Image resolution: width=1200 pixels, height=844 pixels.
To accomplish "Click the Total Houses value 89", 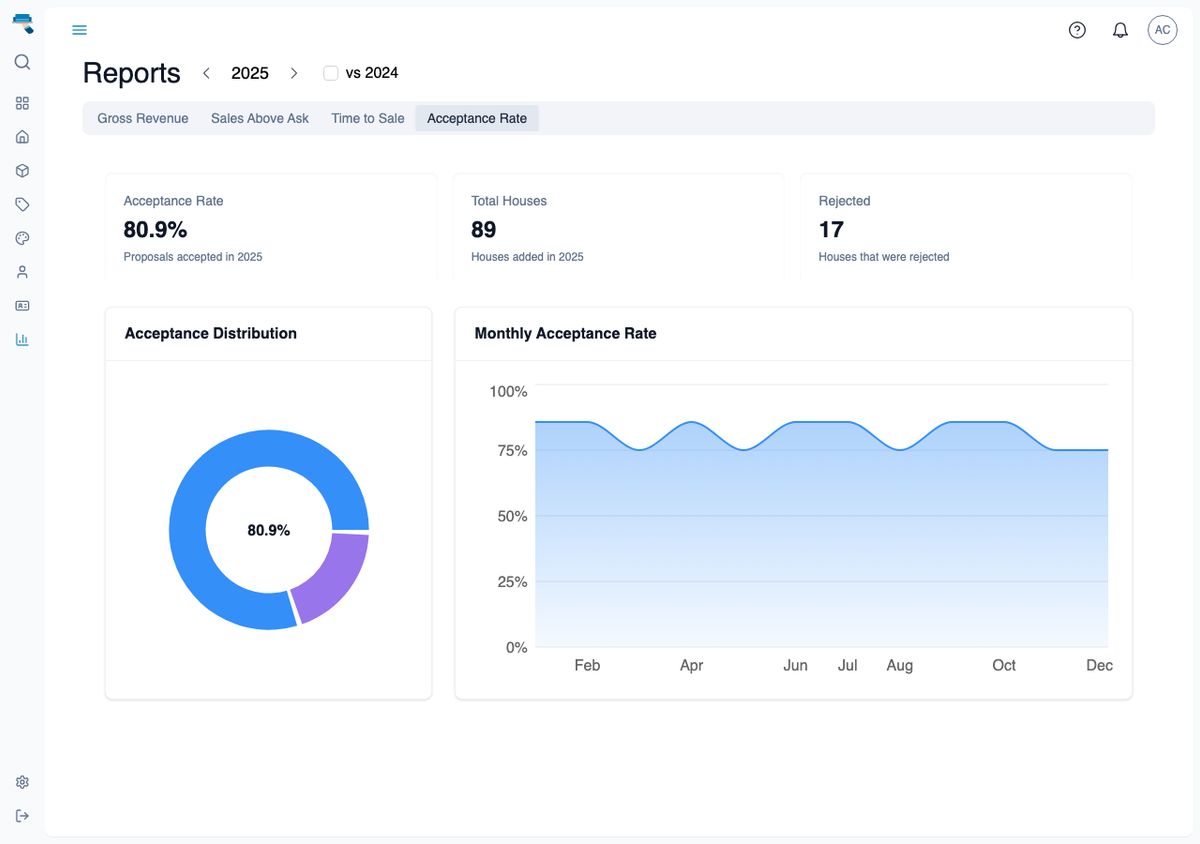I will (484, 230).
